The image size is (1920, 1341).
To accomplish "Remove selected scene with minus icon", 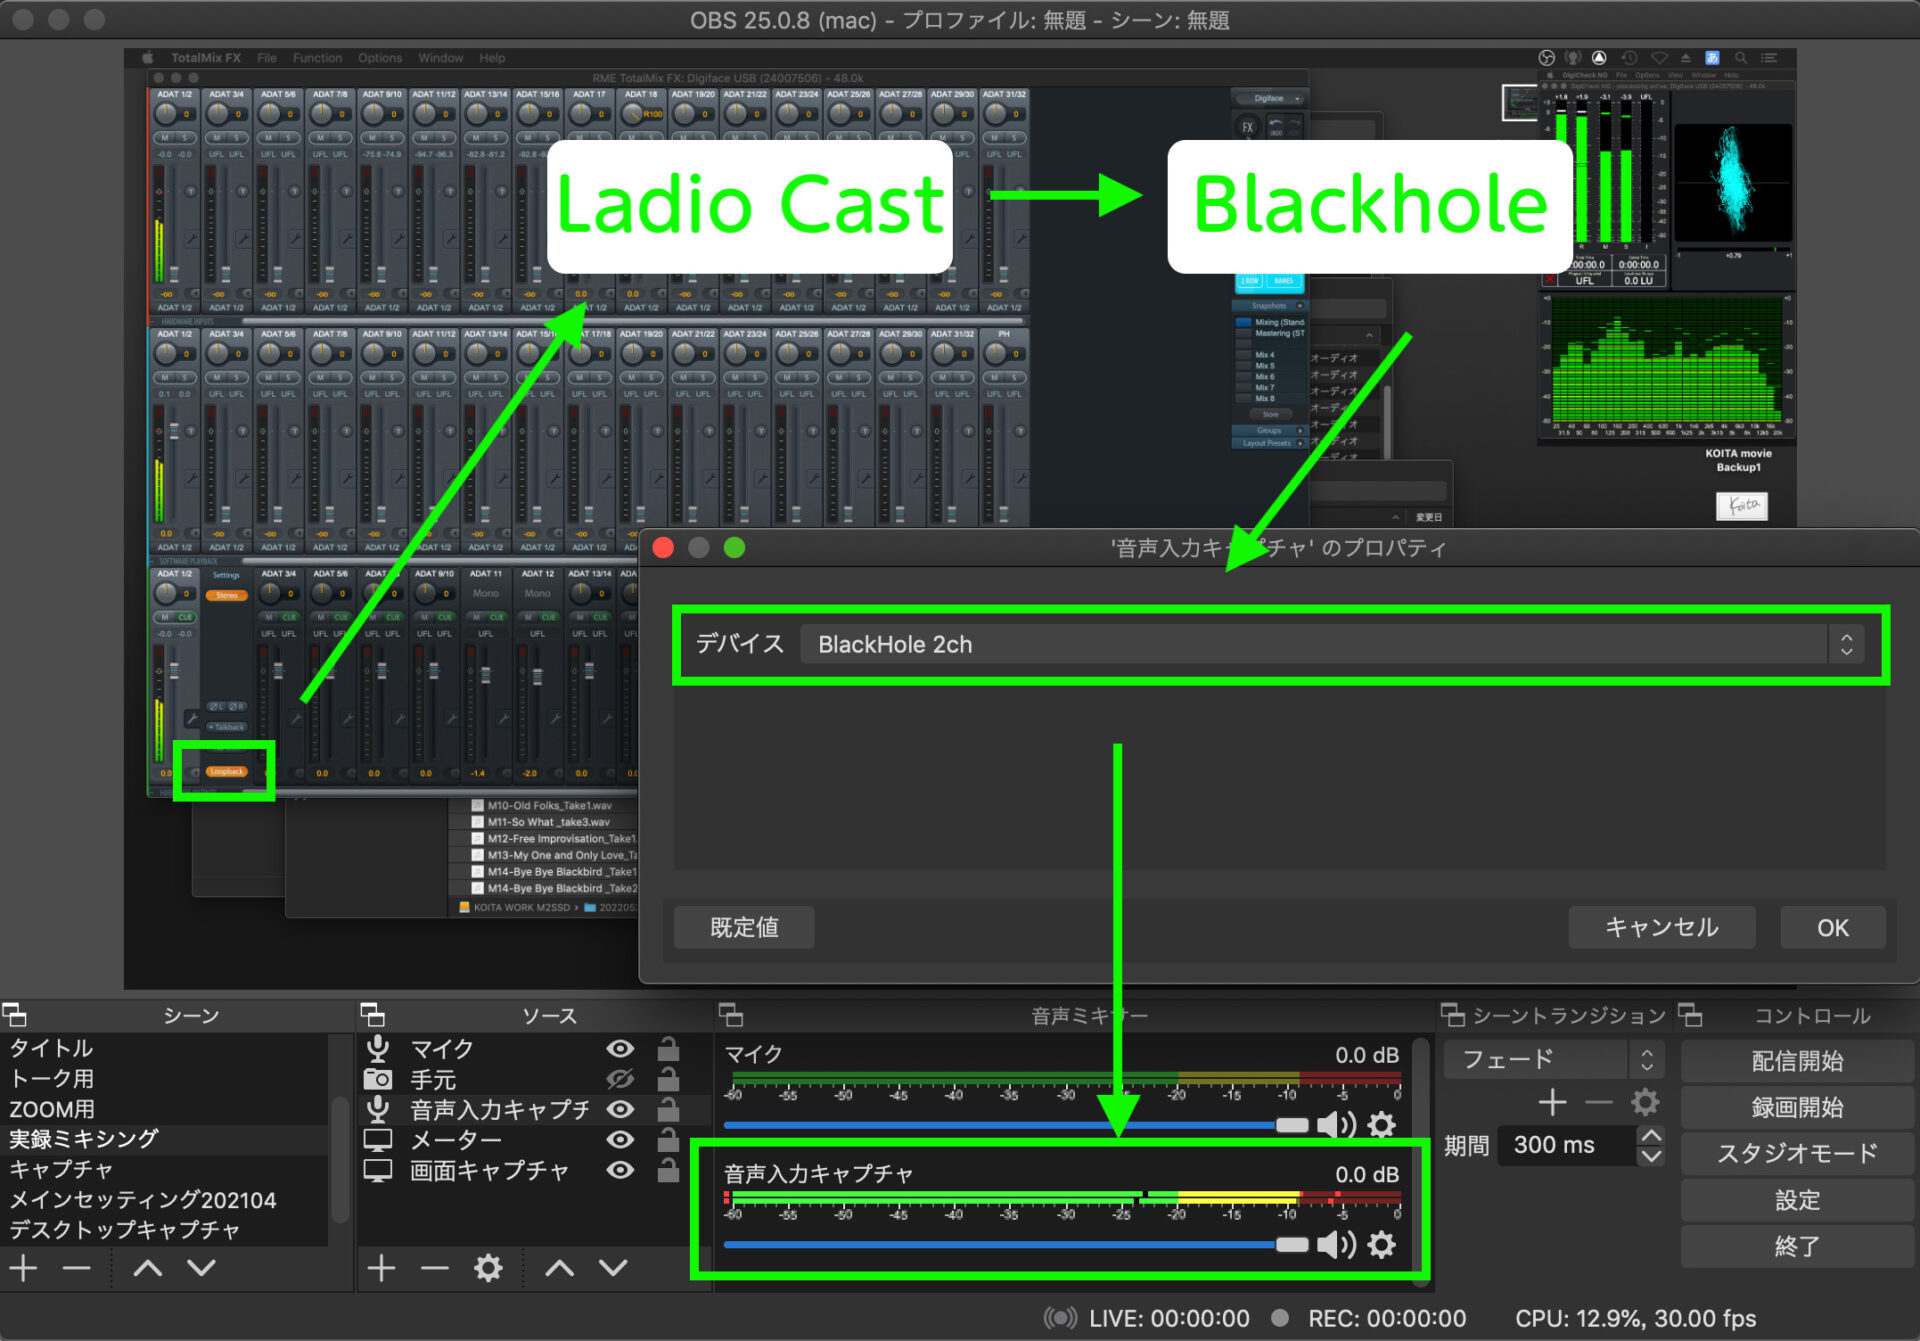I will coord(76,1268).
